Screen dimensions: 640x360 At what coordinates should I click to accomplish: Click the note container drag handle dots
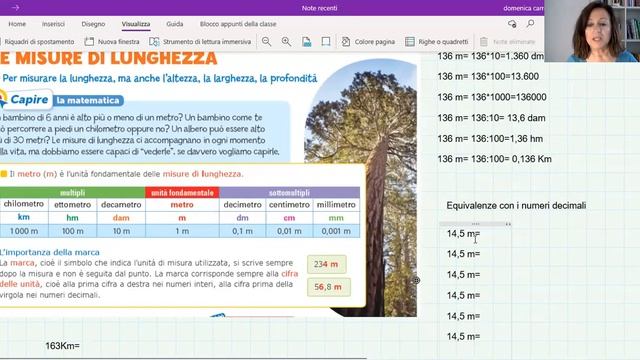click(475, 224)
